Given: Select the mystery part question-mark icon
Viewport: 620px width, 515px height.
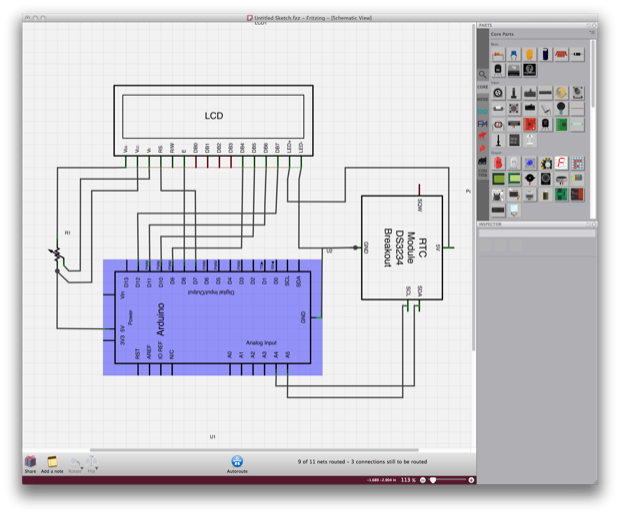Looking at the screenshot, I should (x=529, y=70).
